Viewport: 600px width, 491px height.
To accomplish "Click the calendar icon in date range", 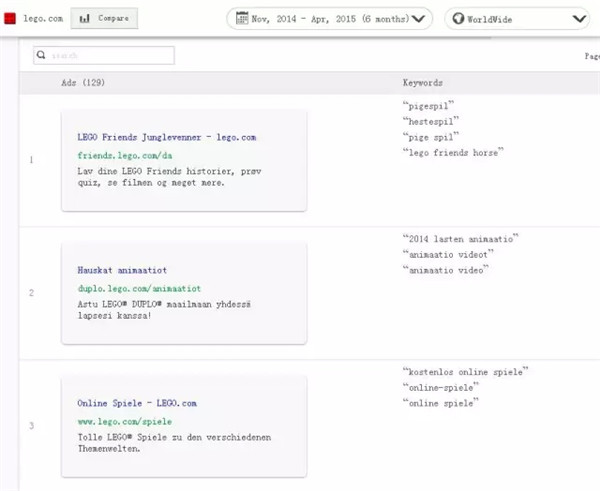I will click(242, 18).
